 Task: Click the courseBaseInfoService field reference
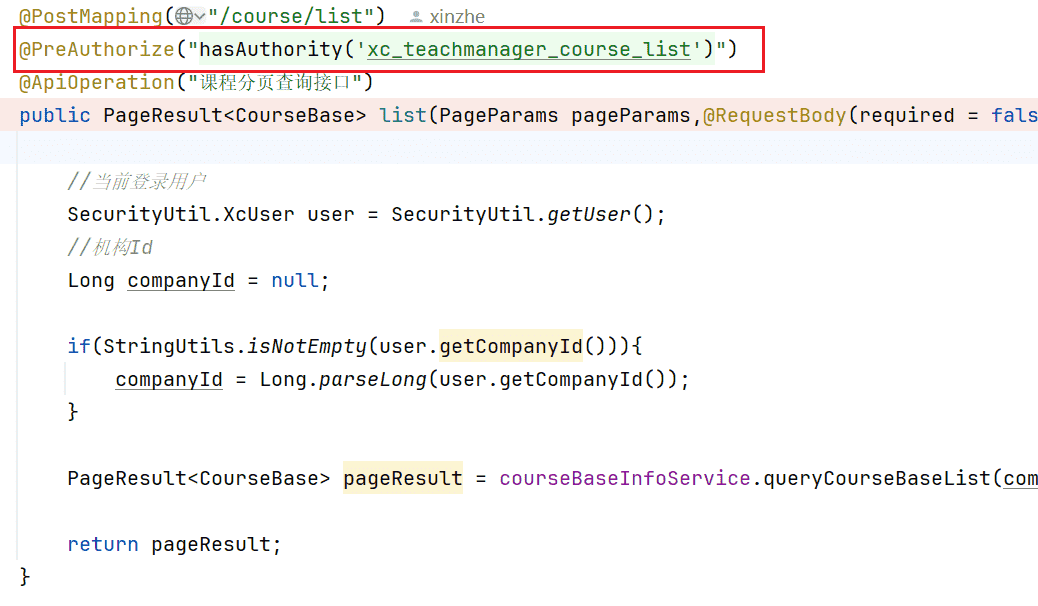(625, 478)
